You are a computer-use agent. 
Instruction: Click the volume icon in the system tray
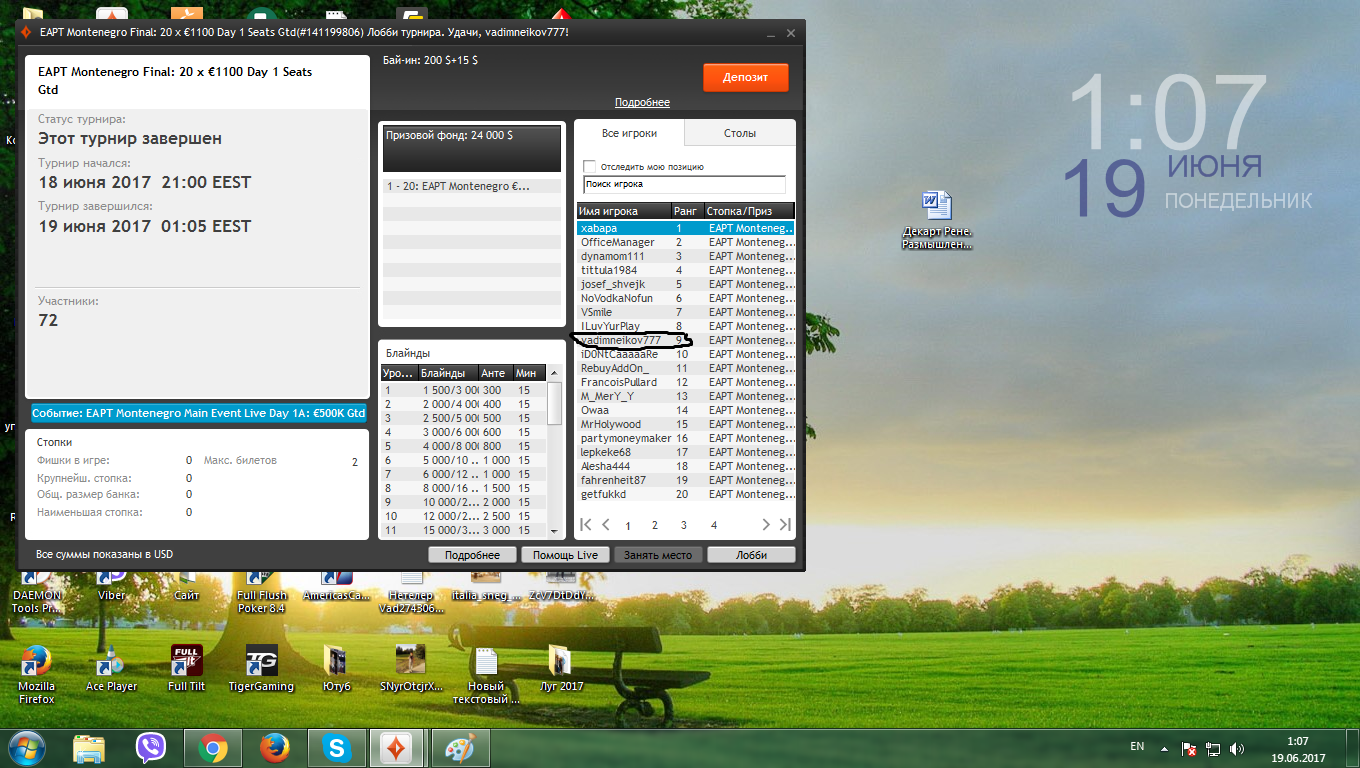pyautogui.click(x=1237, y=747)
